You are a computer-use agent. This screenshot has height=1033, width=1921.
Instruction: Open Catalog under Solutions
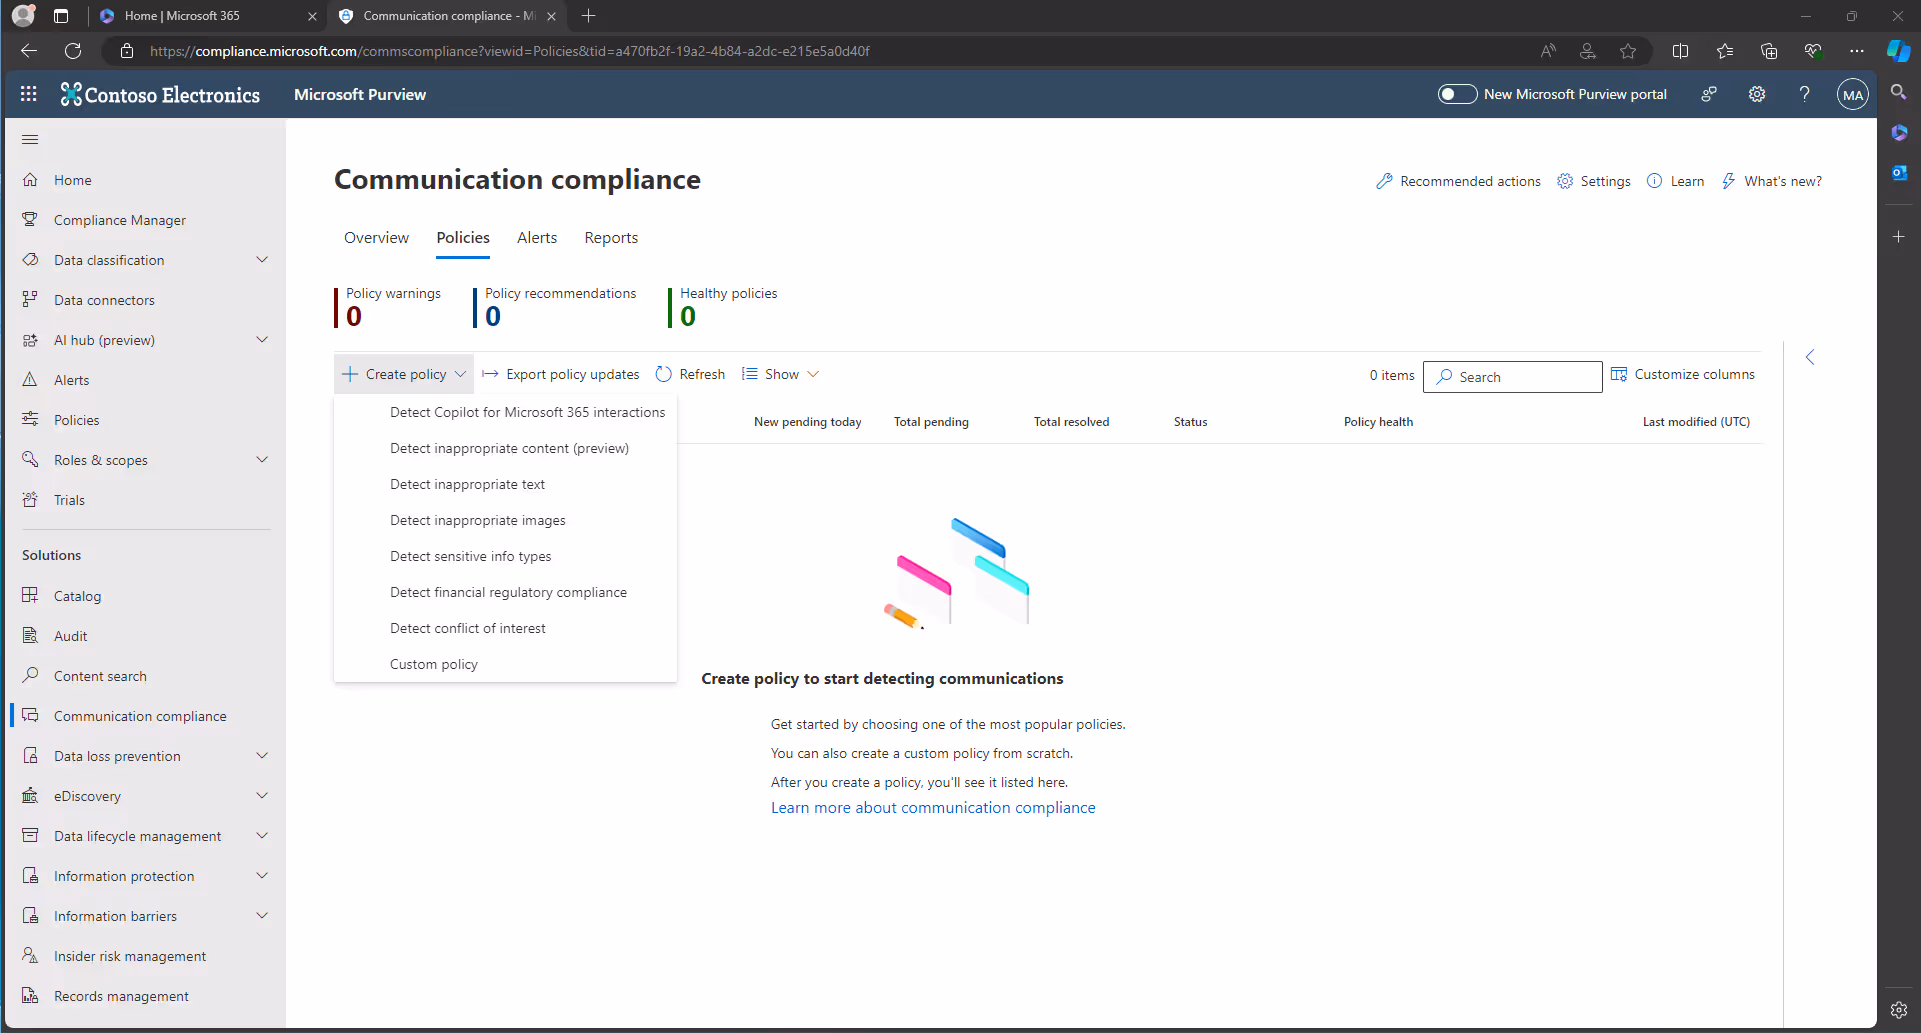(77, 596)
